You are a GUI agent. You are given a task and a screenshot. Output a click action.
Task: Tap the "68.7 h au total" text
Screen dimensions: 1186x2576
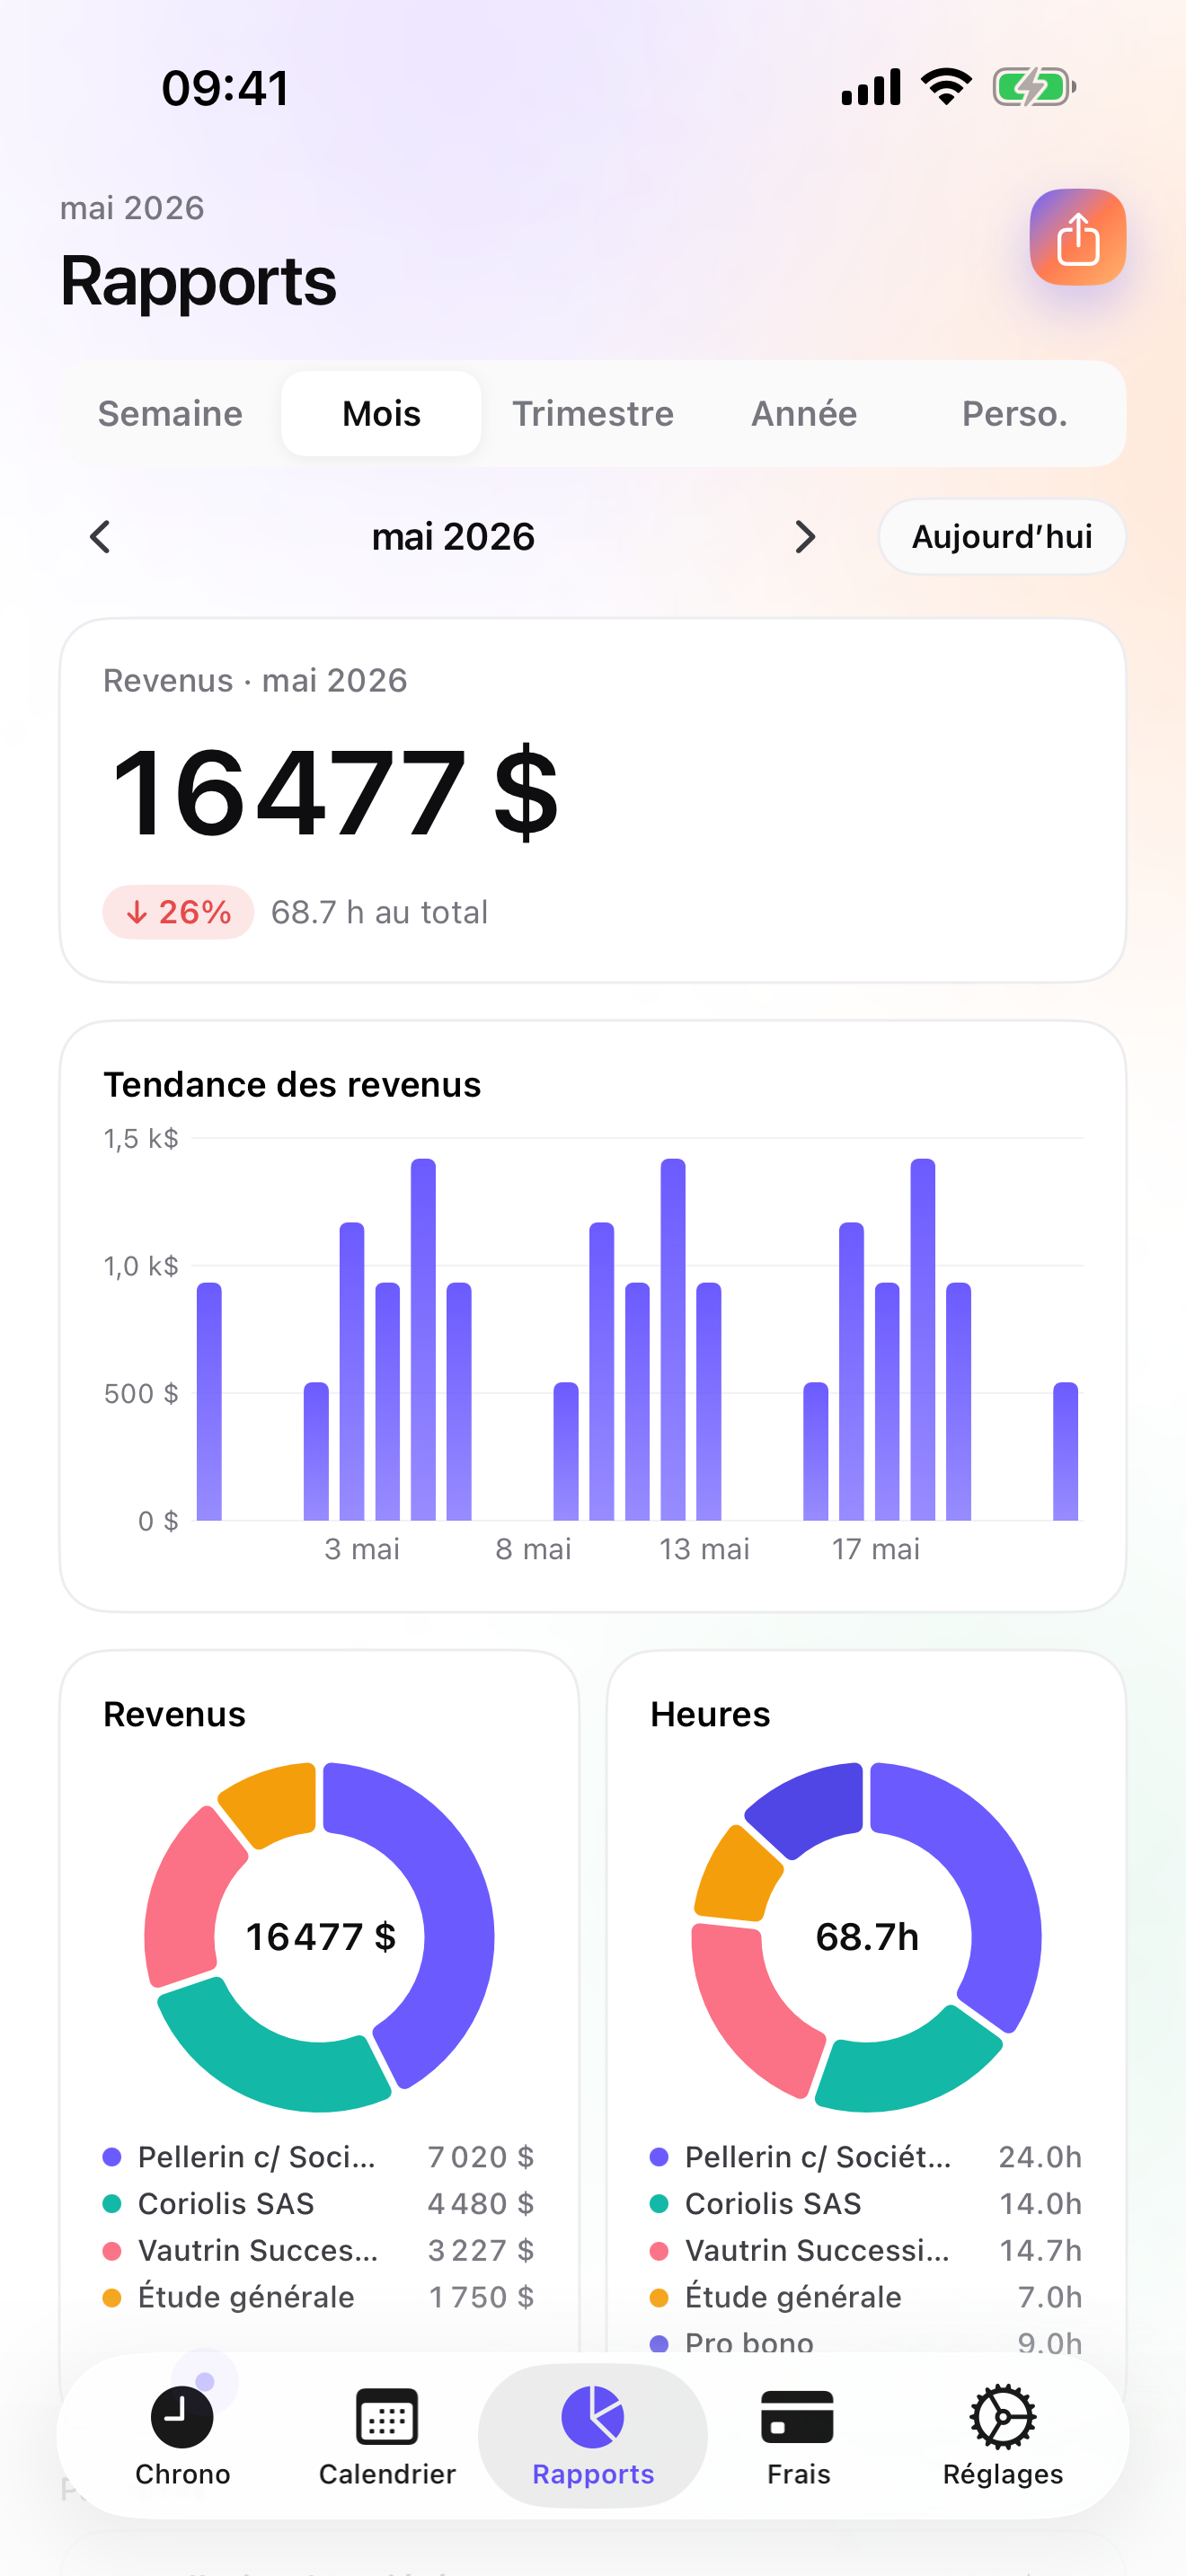point(379,912)
